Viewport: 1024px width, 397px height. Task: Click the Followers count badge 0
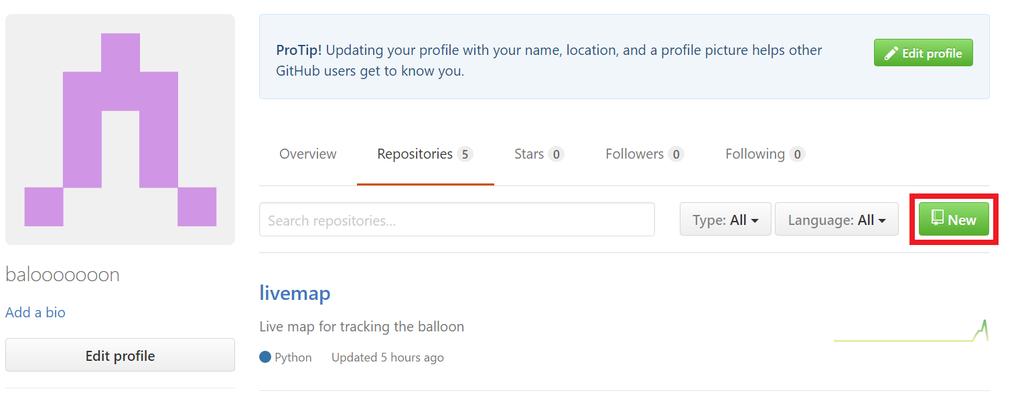pyautogui.click(x=676, y=154)
